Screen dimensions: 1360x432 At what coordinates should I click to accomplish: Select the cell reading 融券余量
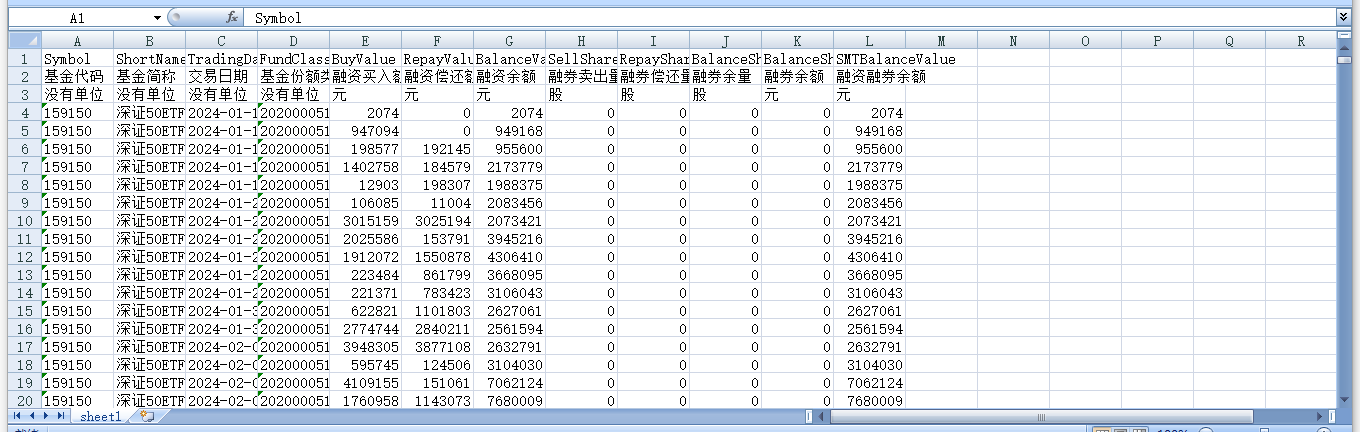click(x=725, y=77)
